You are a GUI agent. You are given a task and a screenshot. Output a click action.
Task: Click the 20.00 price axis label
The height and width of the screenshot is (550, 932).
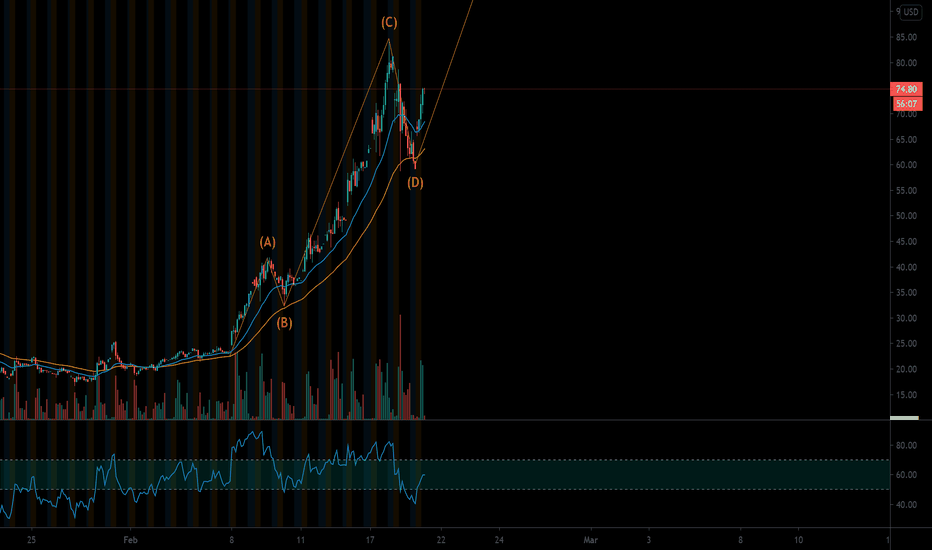pos(906,369)
